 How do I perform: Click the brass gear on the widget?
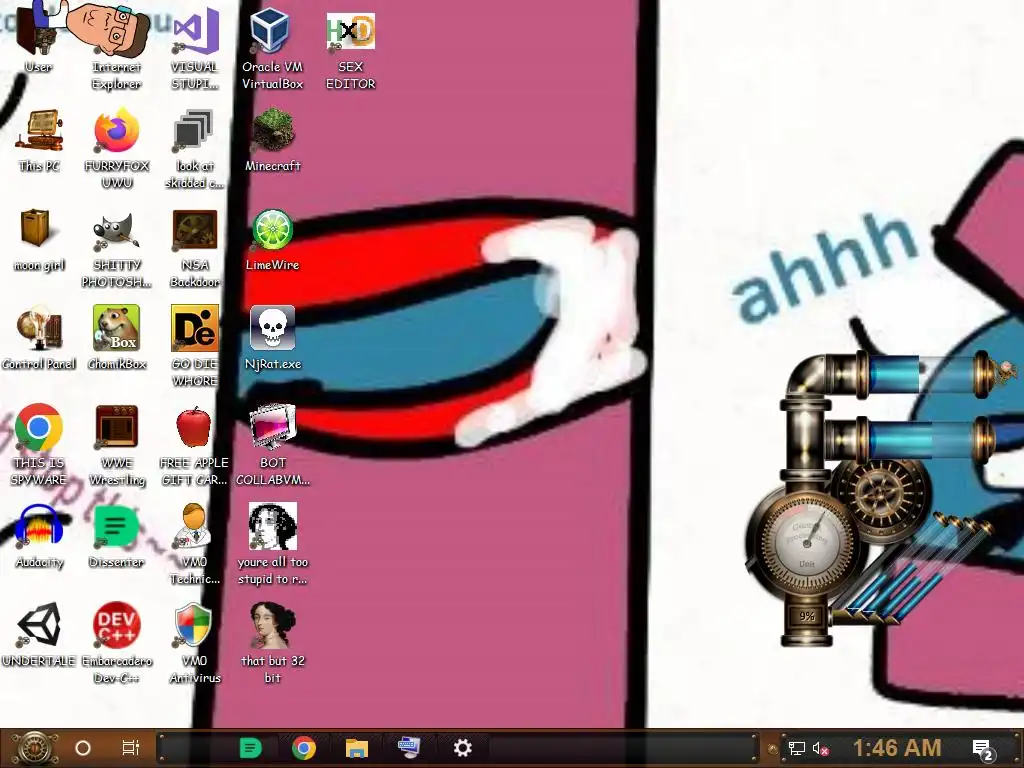point(880,494)
